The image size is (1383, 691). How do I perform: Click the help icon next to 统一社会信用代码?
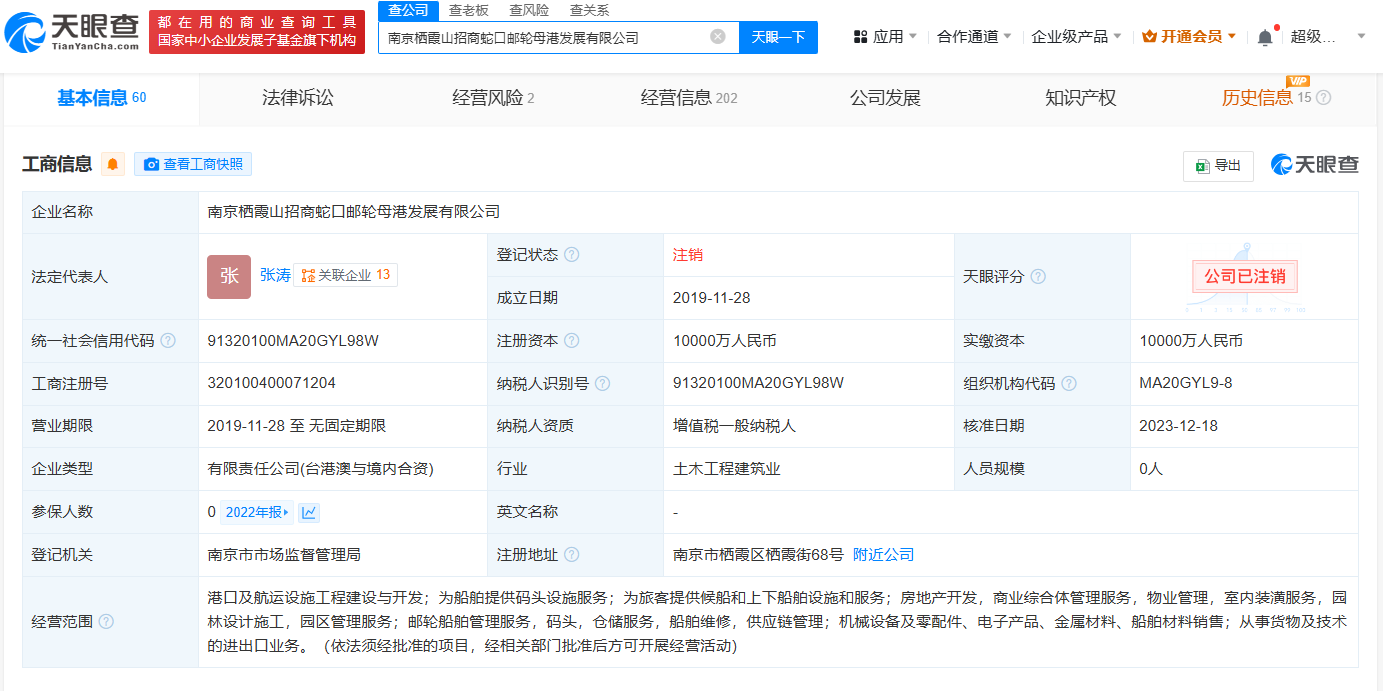click(x=168, y=341)
